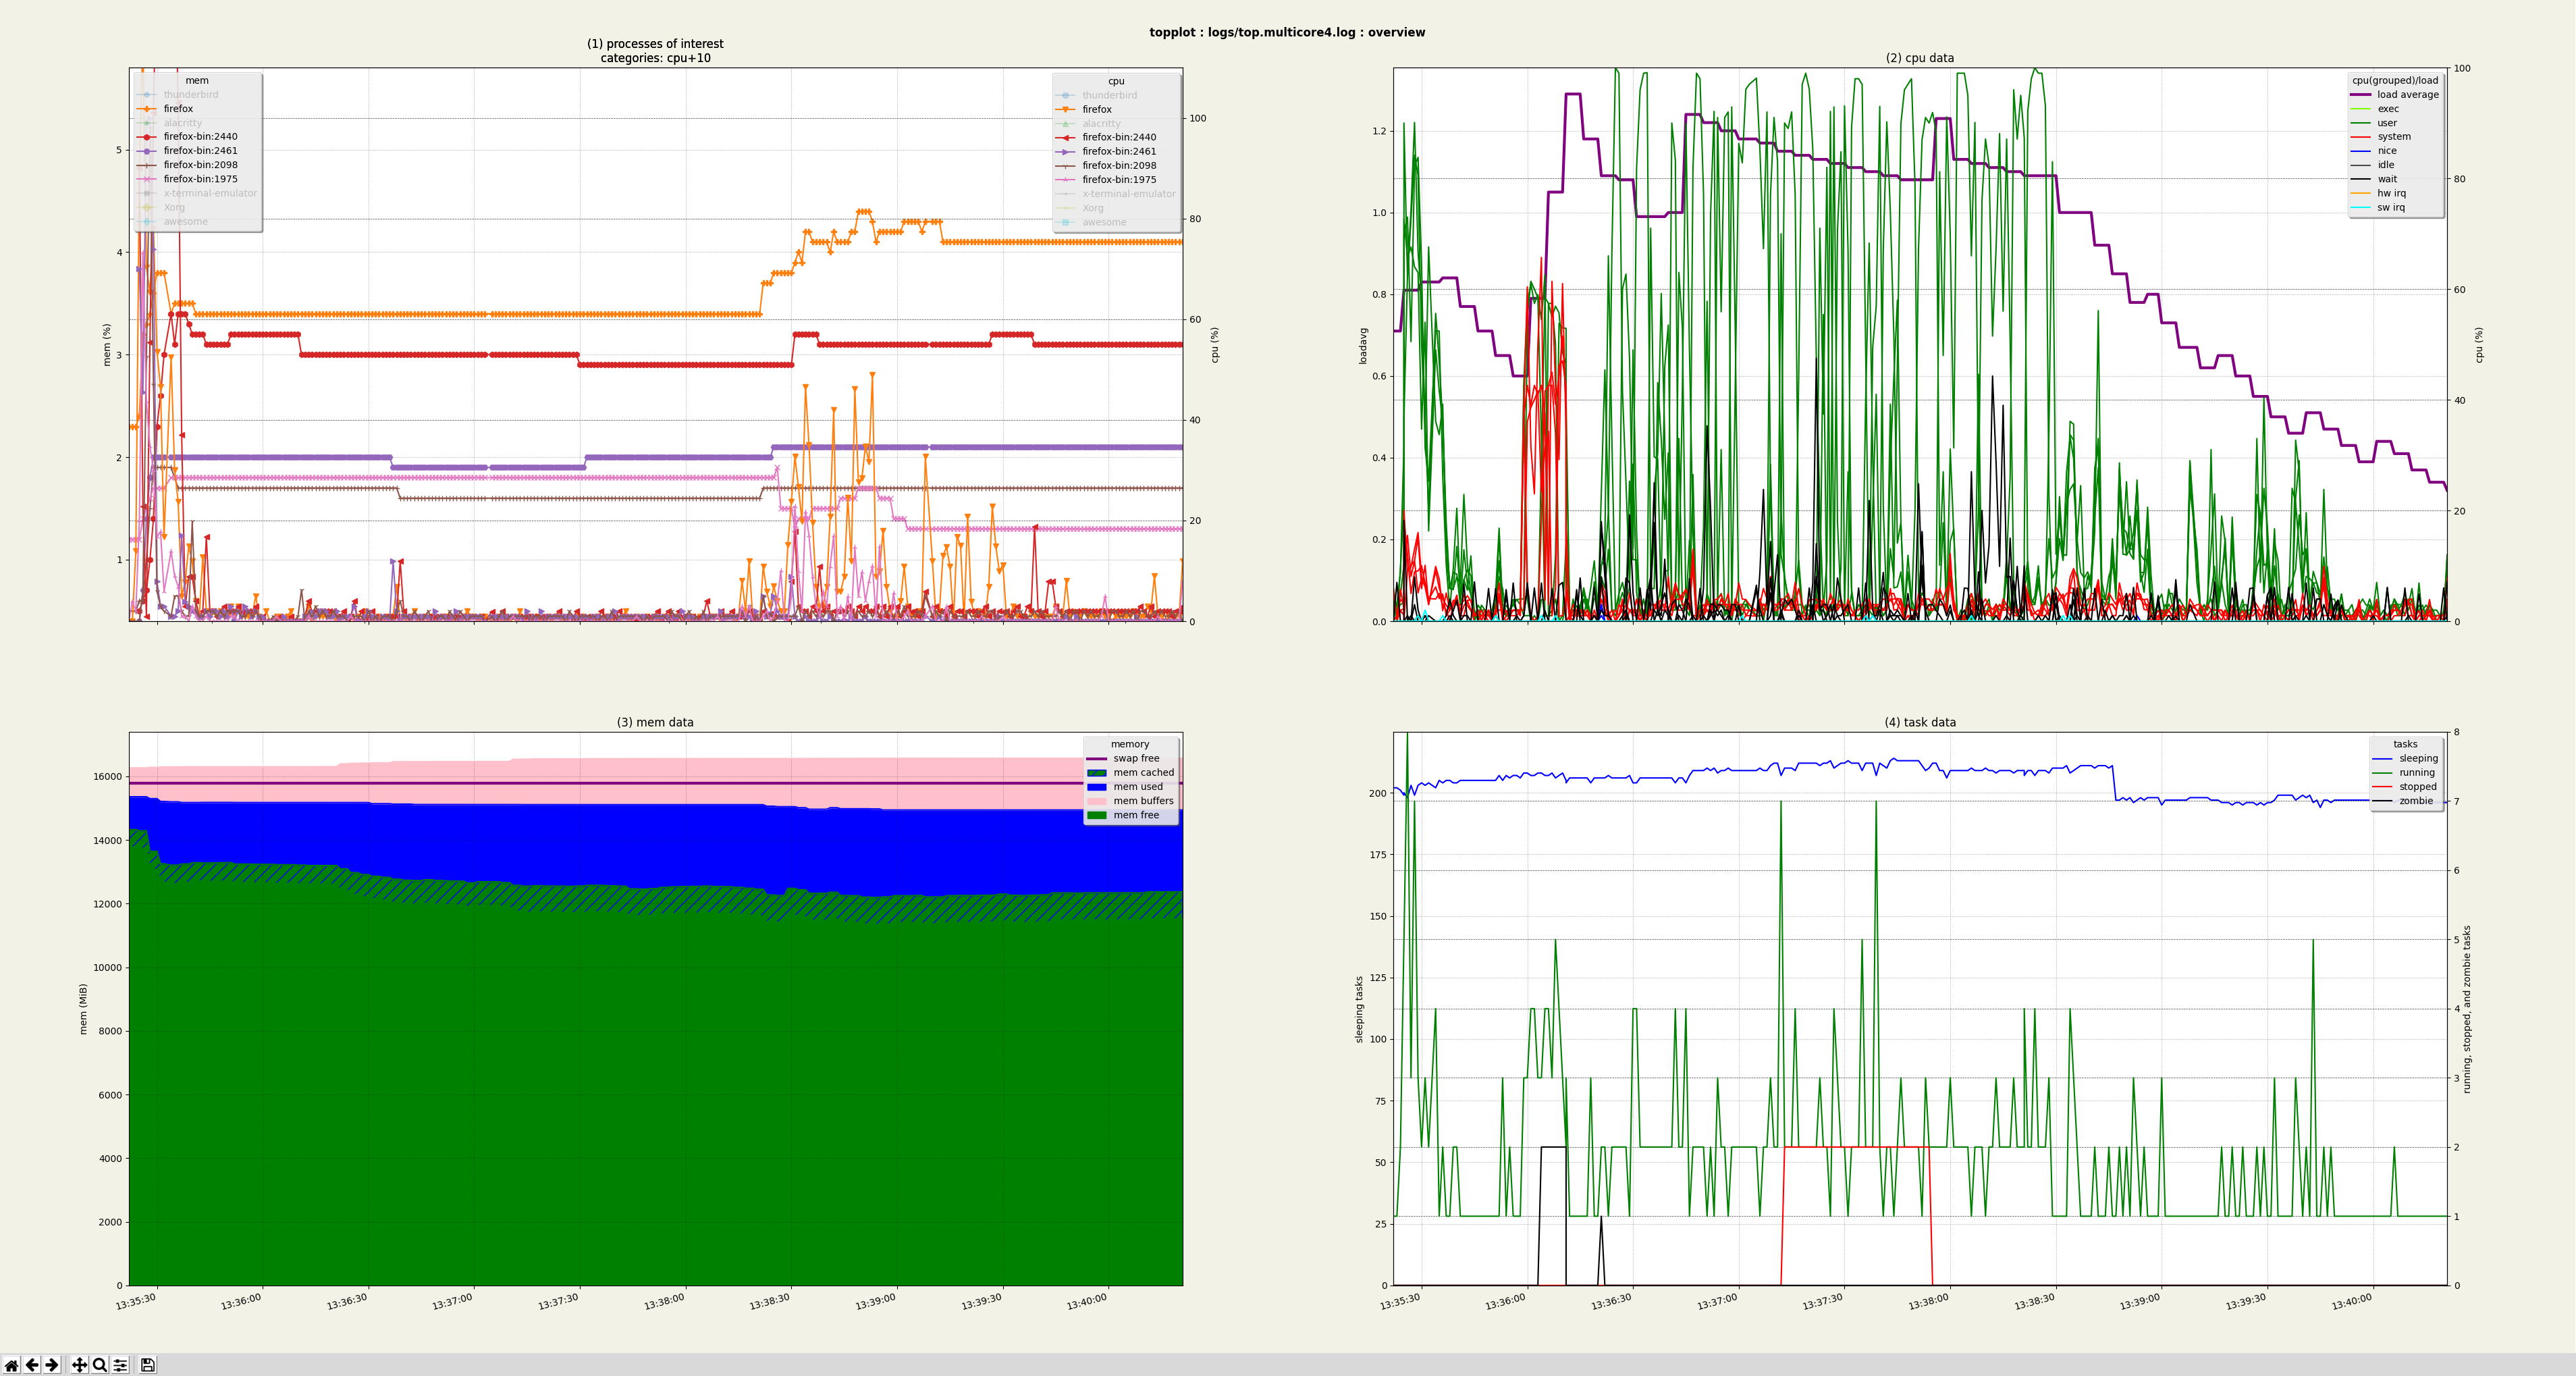Go forward to the next view
2576x1376 pixels.
tap(52, 1365)
